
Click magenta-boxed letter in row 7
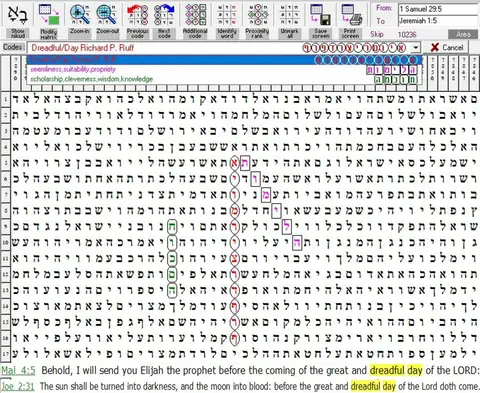266,195
